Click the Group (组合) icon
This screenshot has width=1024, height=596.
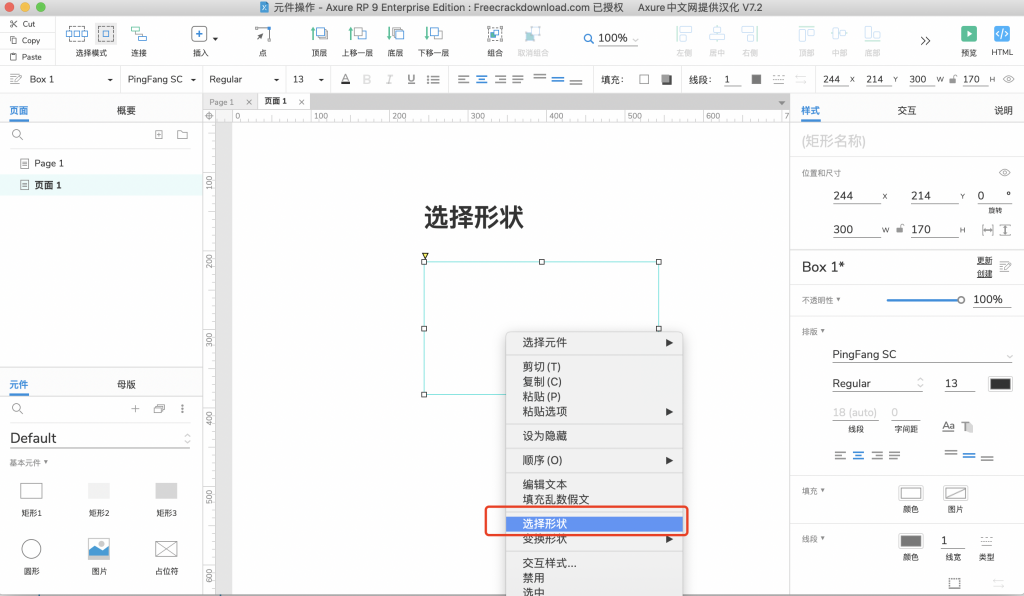pos(495,34)
